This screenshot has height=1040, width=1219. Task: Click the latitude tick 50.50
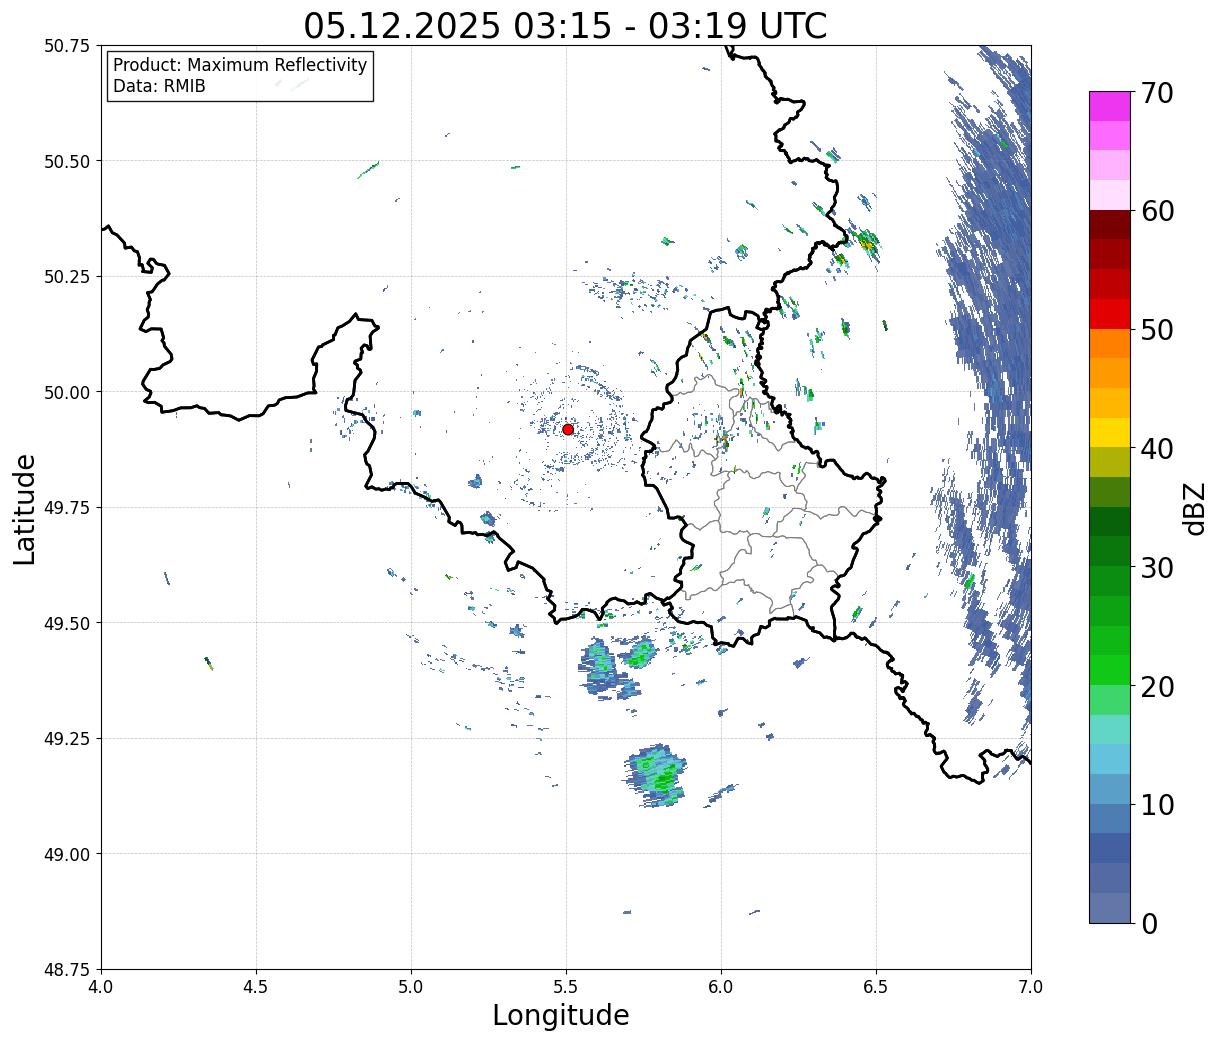(x=67, y=161)
